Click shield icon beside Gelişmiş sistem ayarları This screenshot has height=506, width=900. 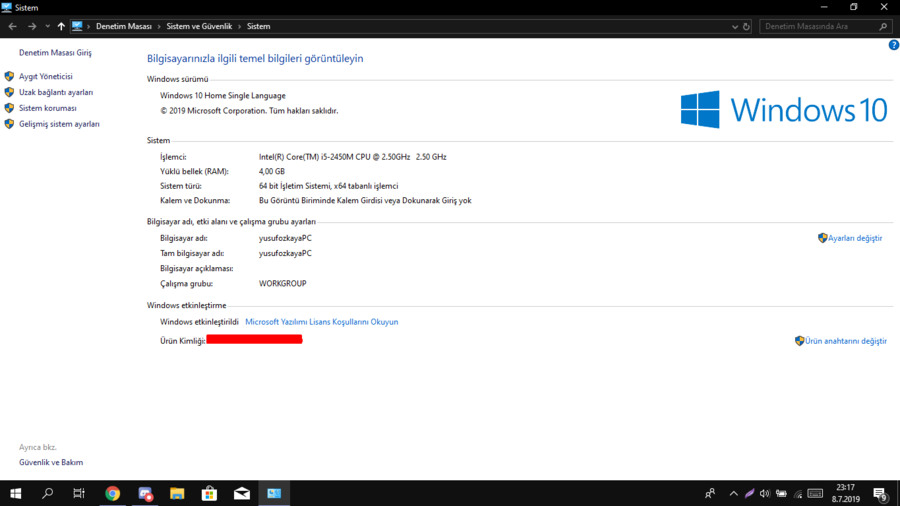9,124
